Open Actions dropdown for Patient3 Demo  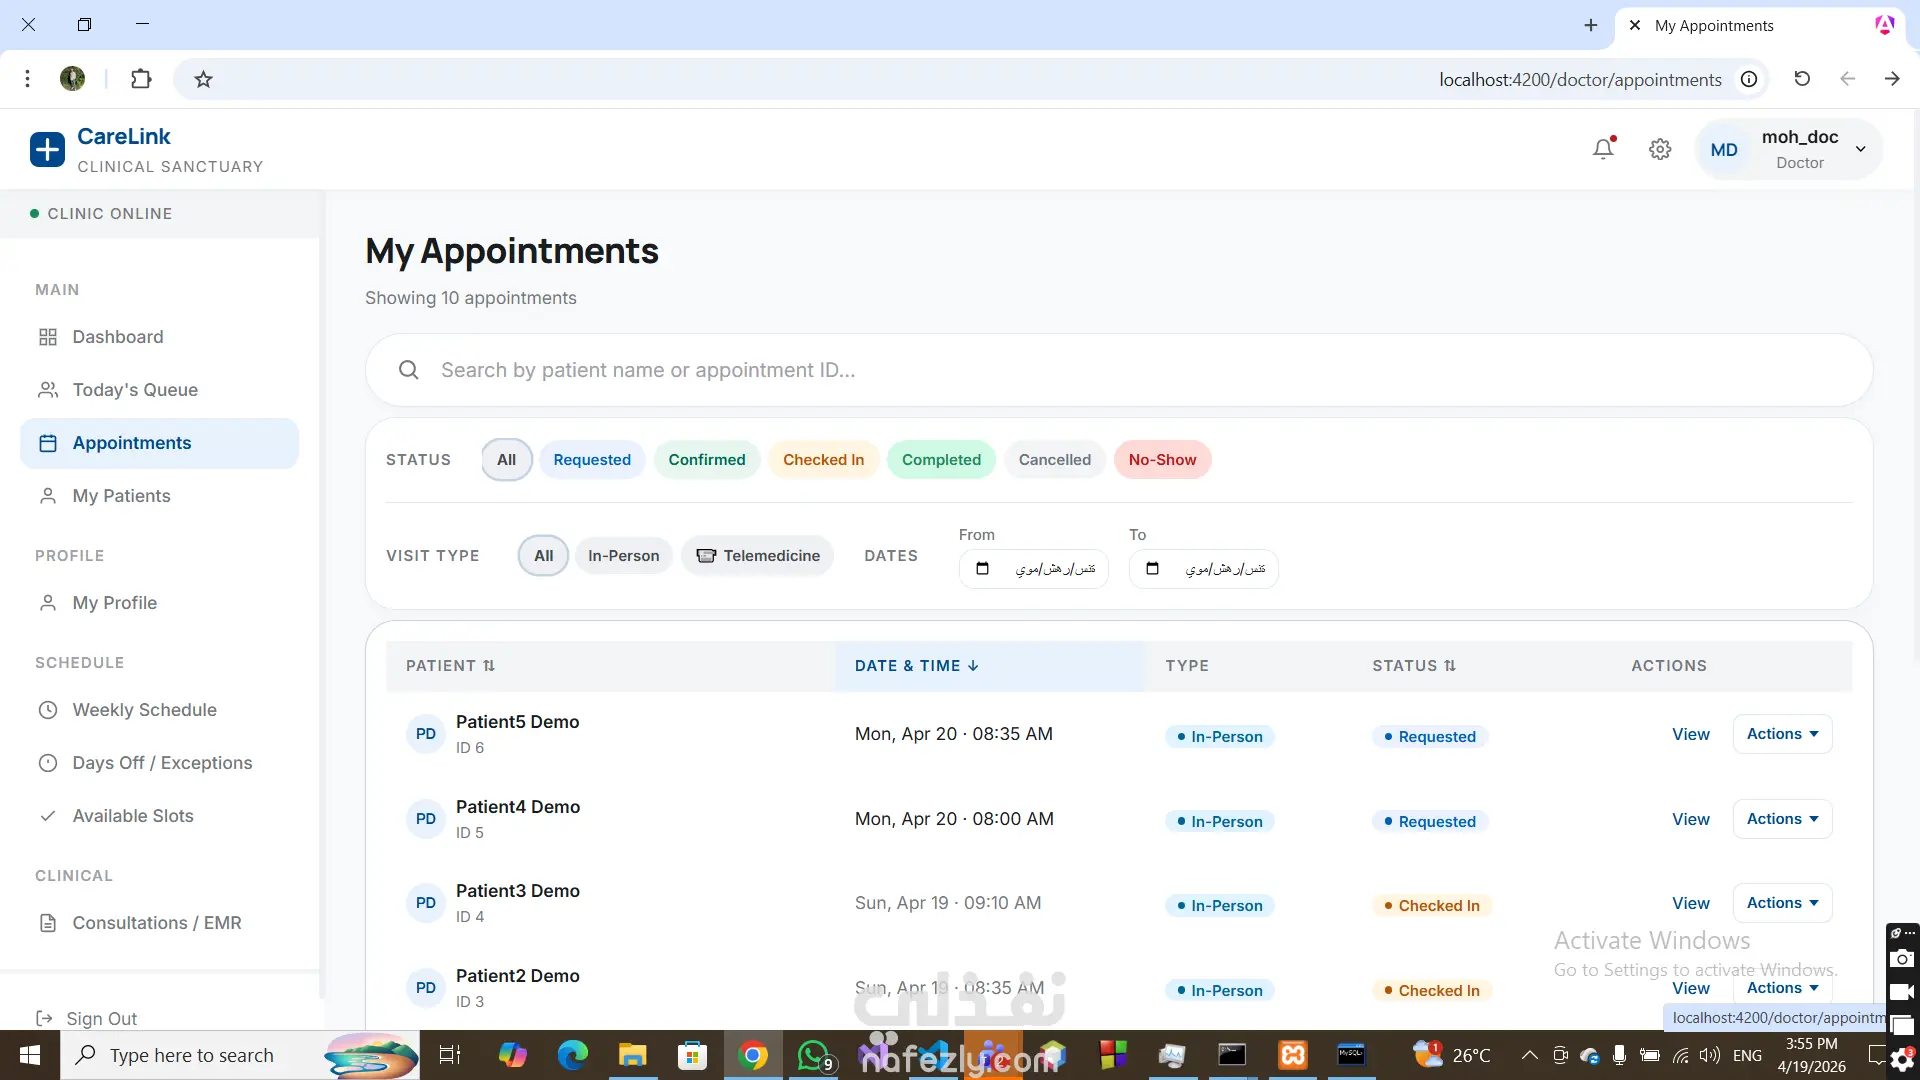click(x=1782, y=903)
